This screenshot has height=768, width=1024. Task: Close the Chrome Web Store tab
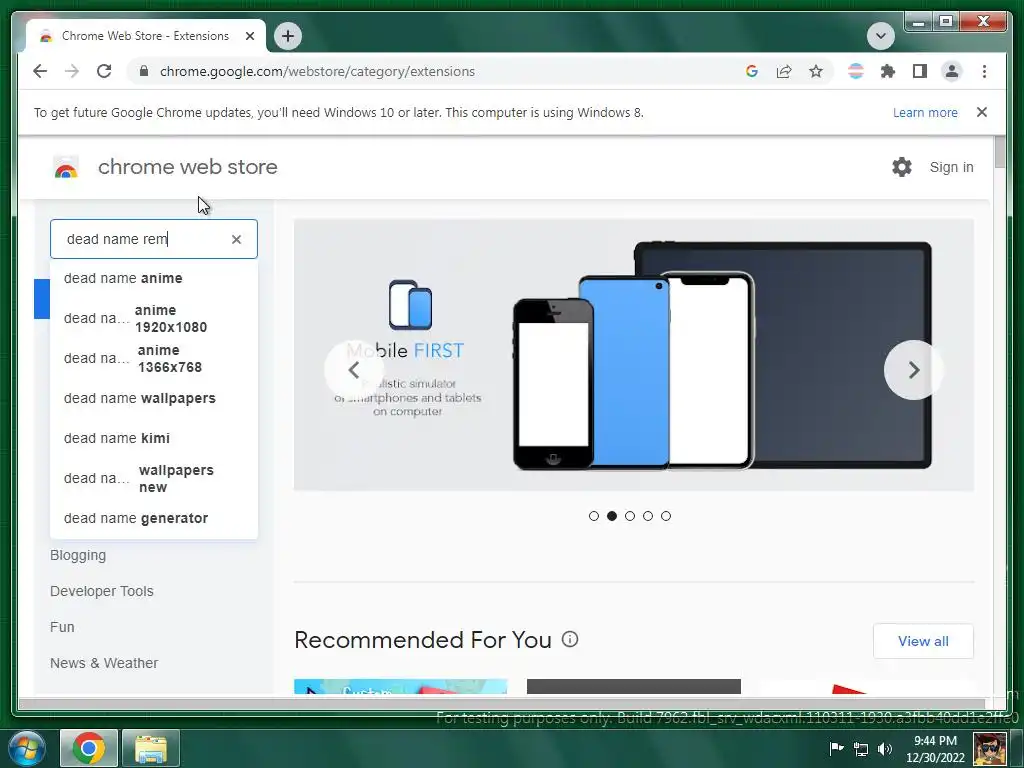(249, 36)
